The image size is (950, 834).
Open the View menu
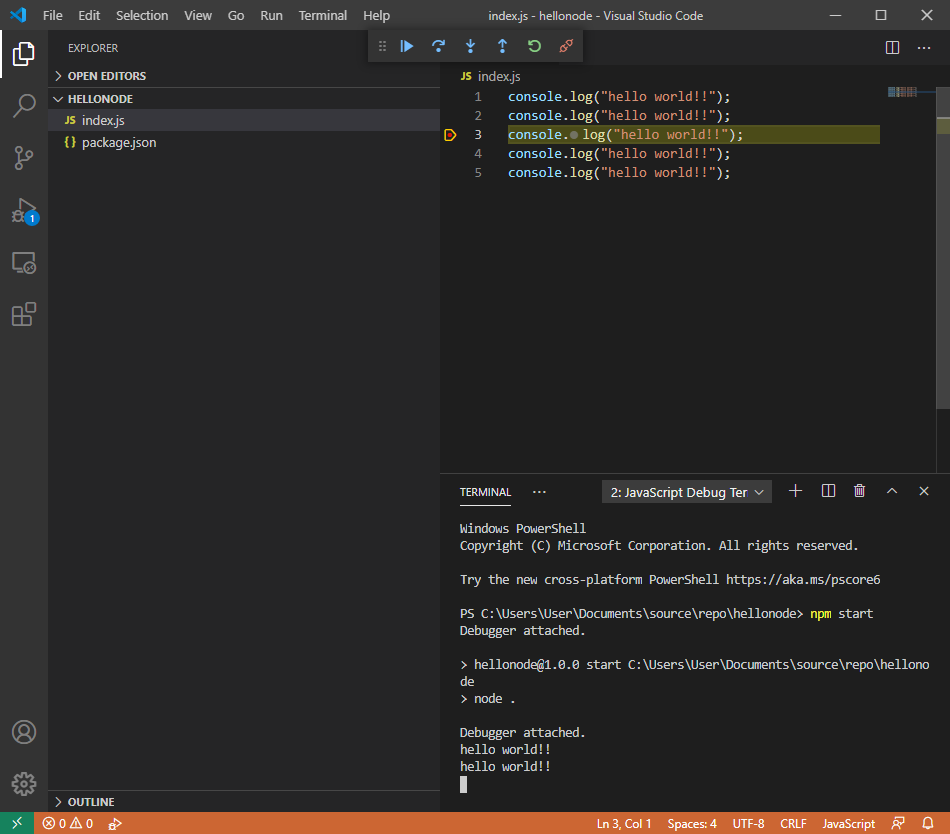198,15
